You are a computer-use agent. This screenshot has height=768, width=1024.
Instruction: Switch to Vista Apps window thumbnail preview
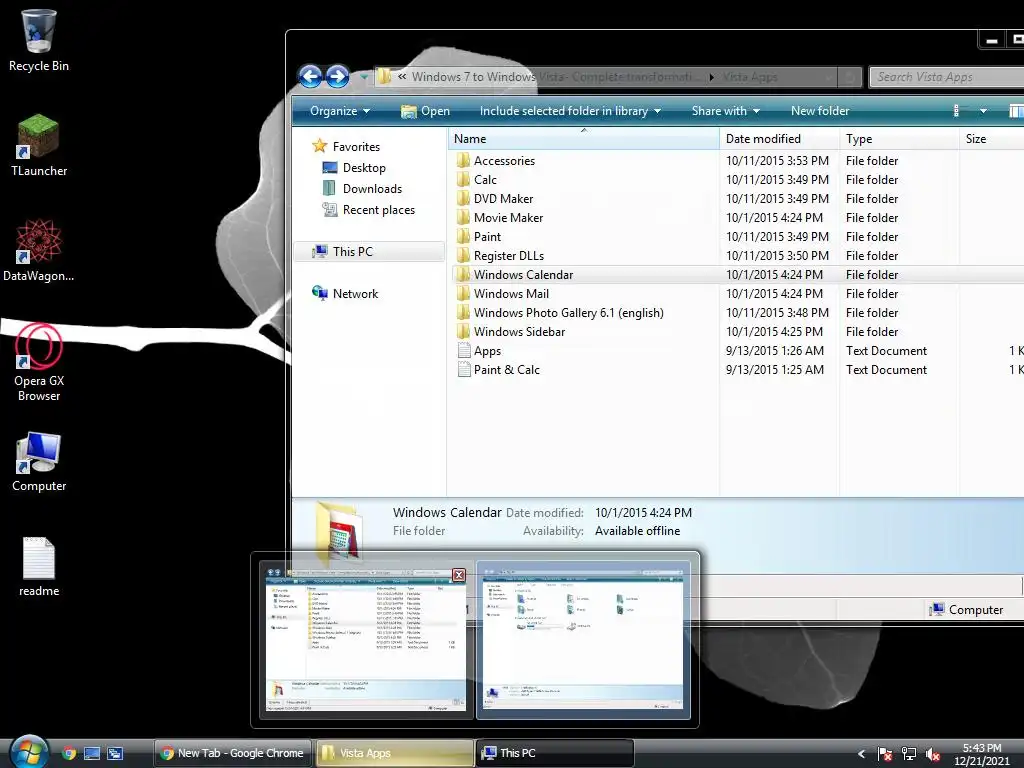tap(366, 639)
